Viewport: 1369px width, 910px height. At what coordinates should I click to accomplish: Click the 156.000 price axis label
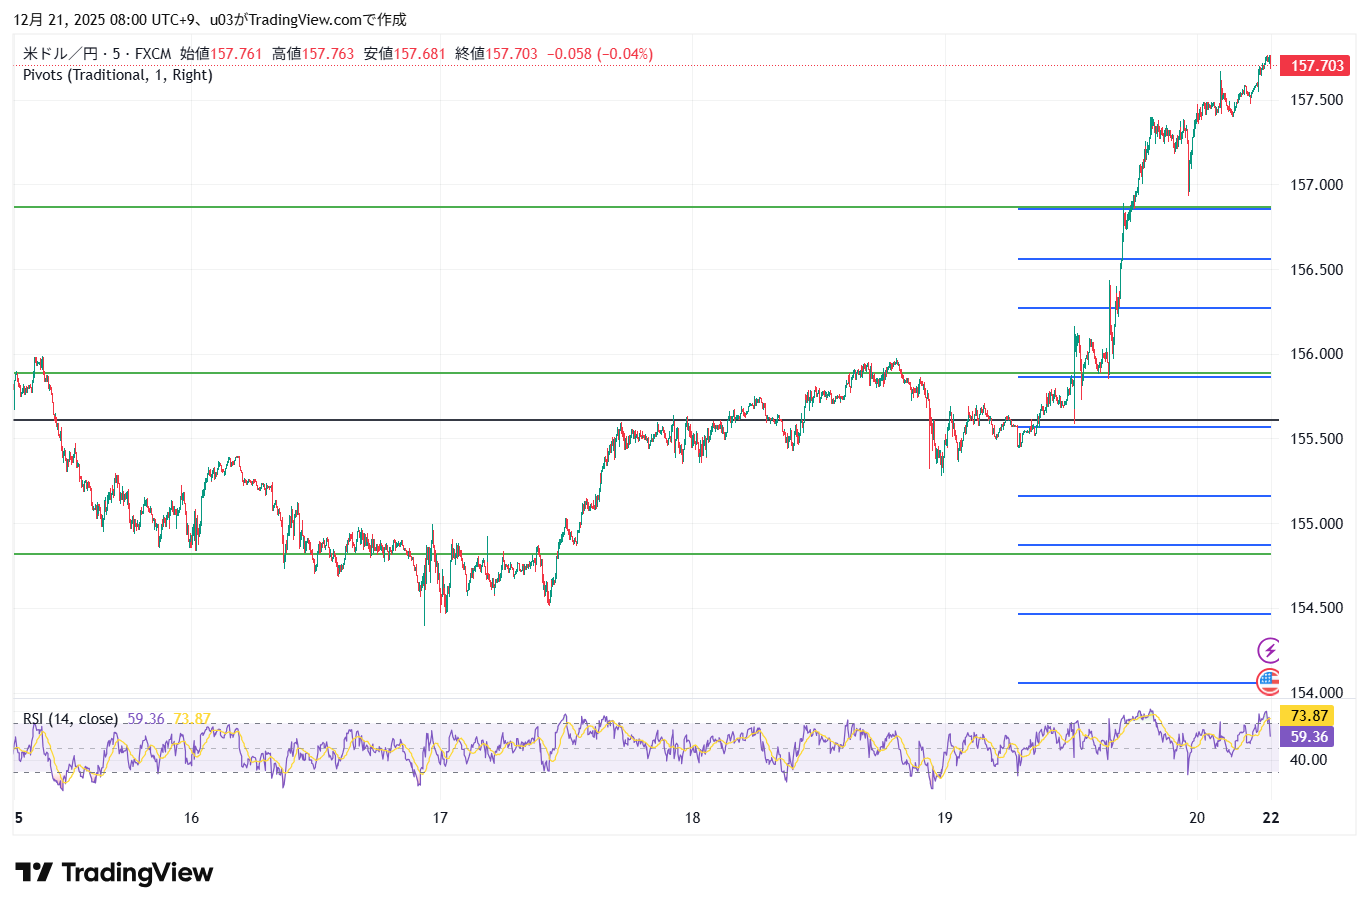1316,354
